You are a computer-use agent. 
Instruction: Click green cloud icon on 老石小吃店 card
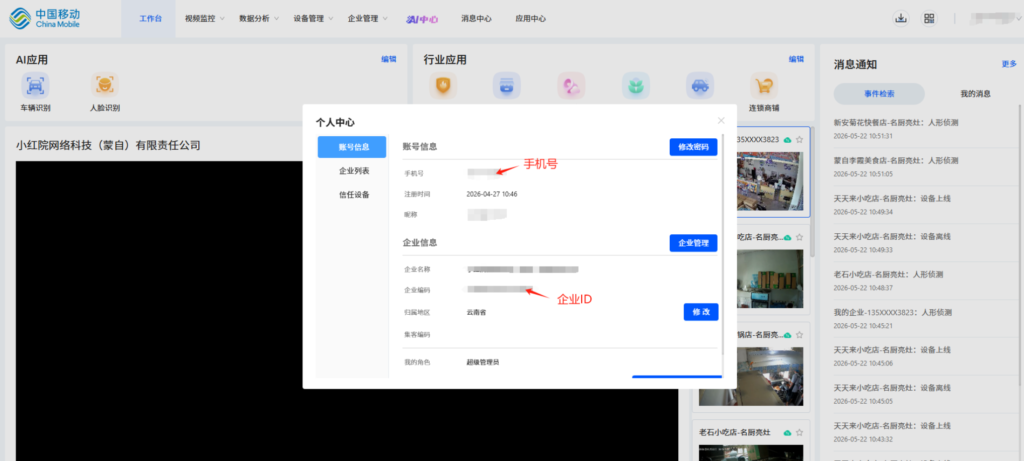(x=787, y=432)
